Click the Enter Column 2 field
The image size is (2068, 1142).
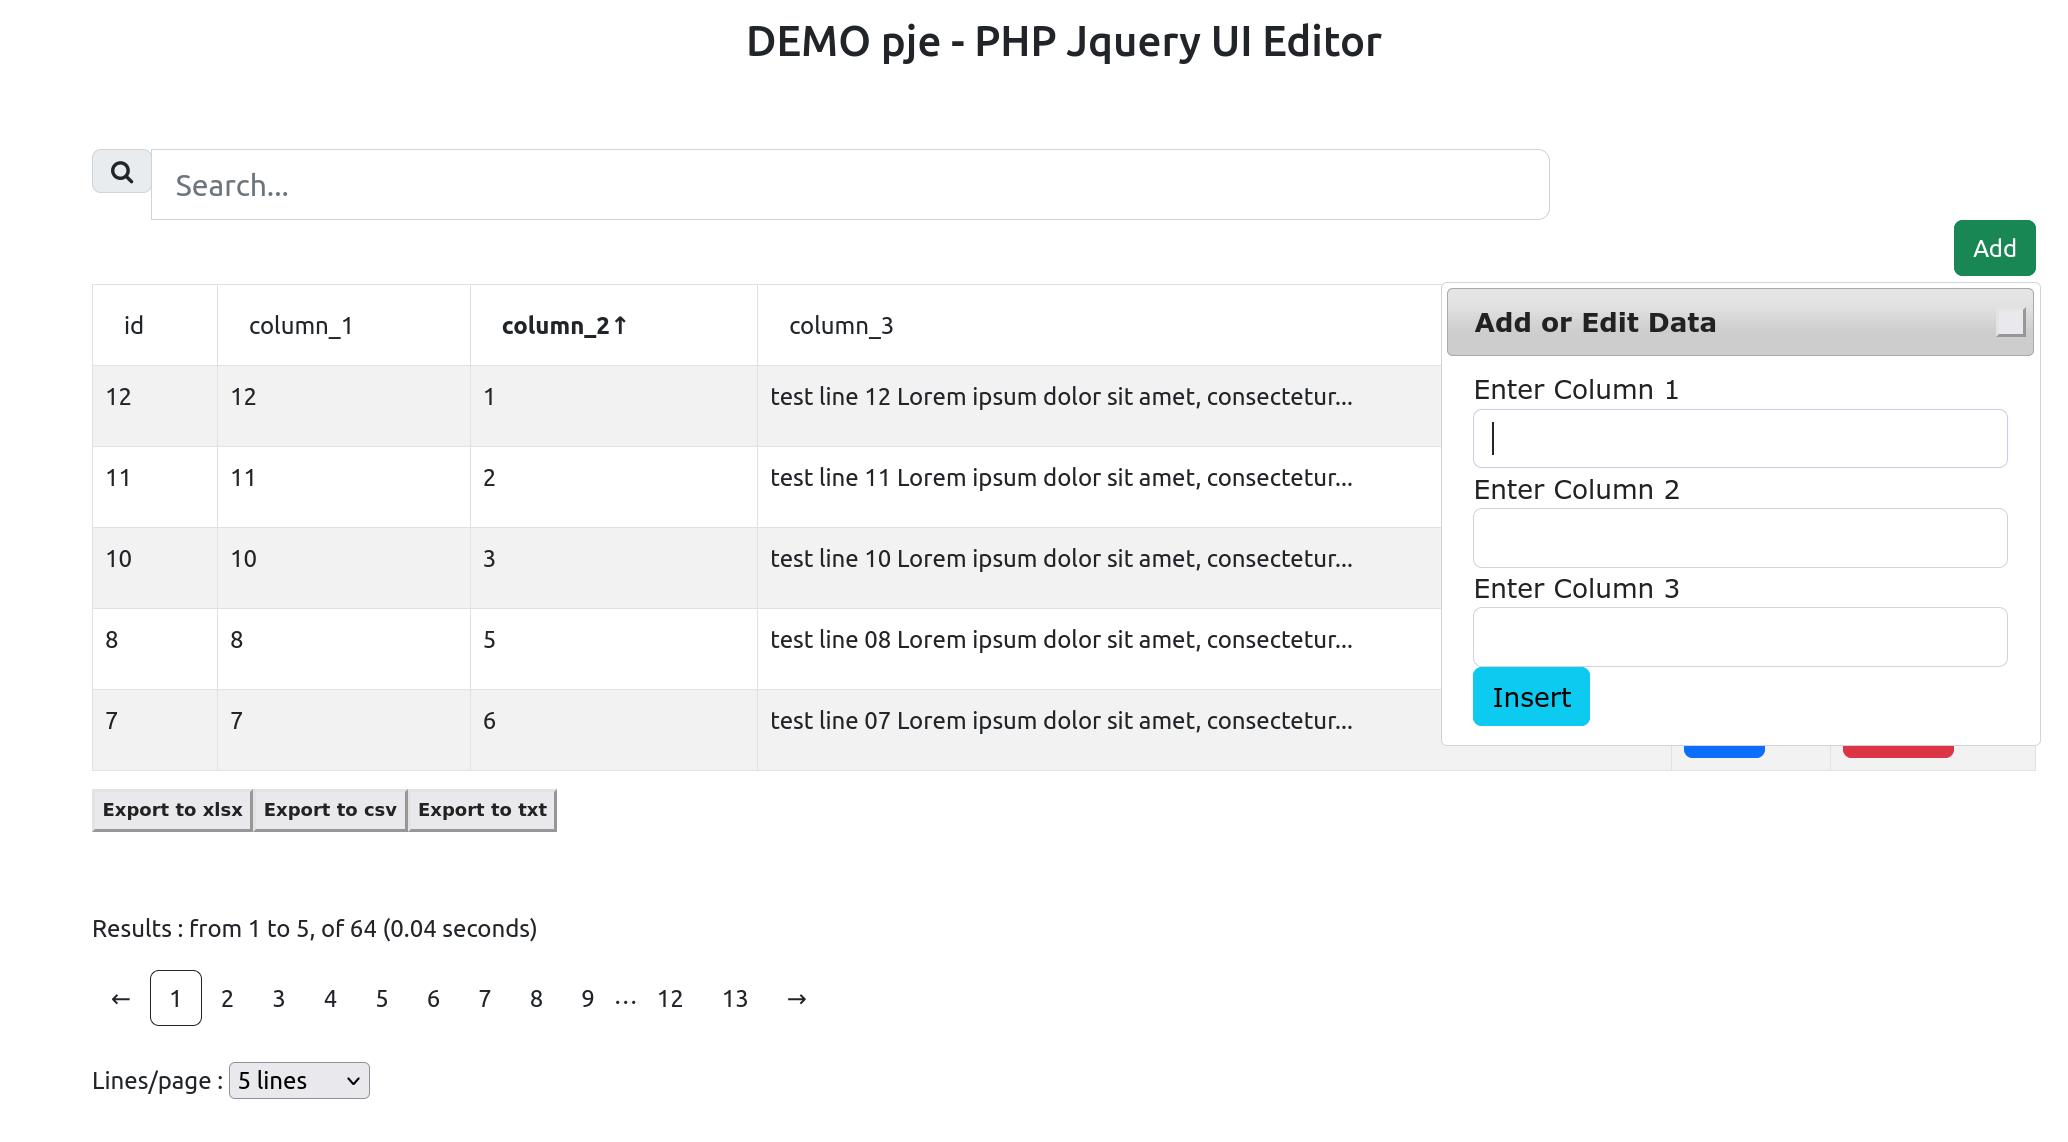[1739, 538]
